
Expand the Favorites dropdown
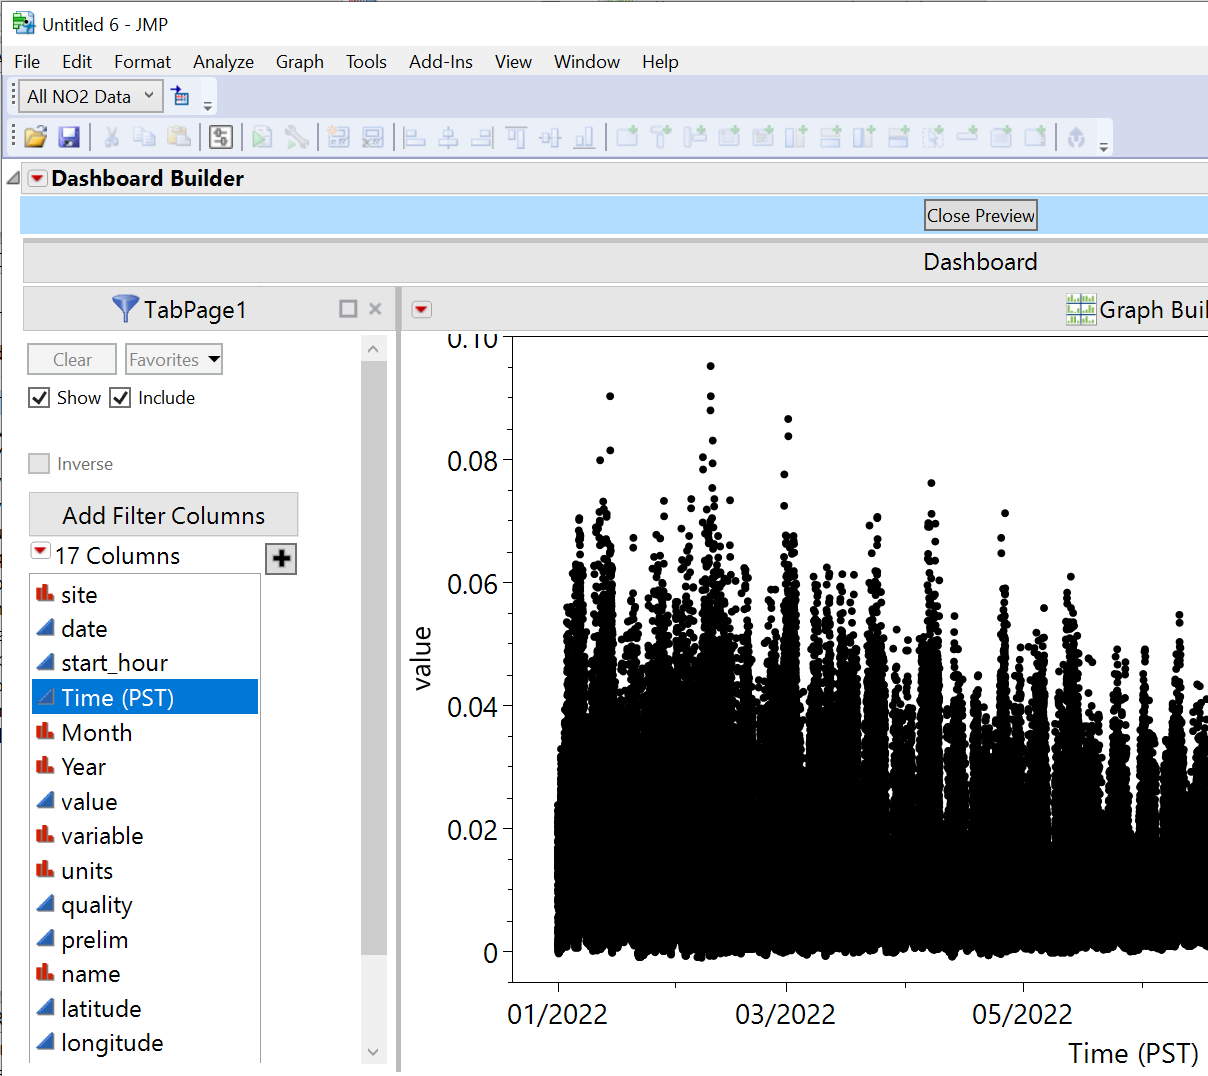[174, 360]
